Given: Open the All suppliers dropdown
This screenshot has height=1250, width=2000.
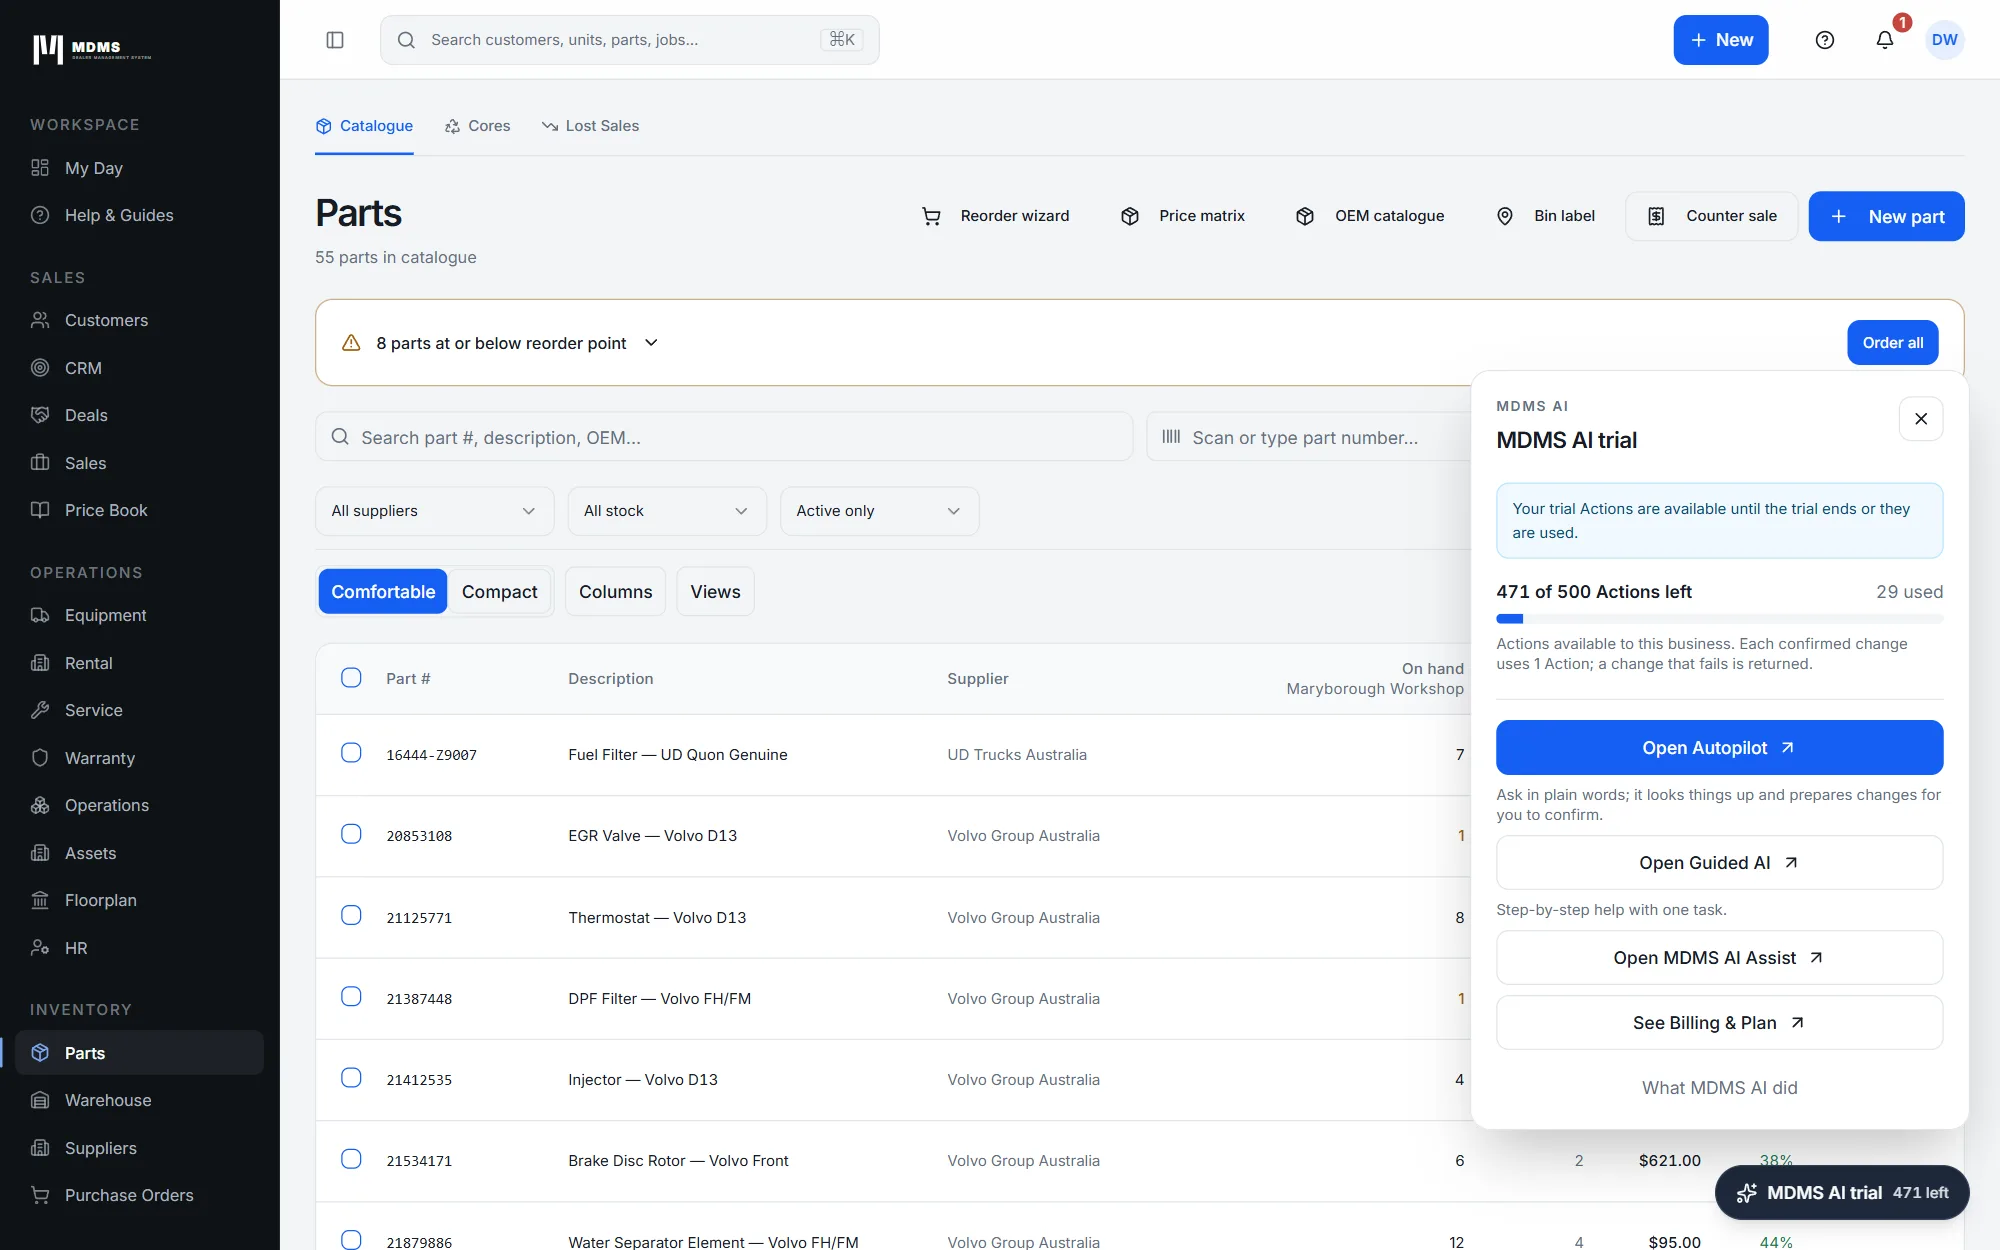Looking at the screenshot, I should tap(434, 511).
